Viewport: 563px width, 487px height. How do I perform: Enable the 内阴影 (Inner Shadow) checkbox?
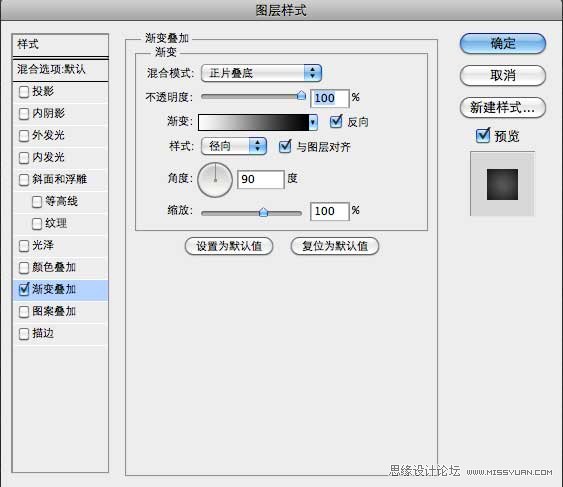(x=24, y=114)
